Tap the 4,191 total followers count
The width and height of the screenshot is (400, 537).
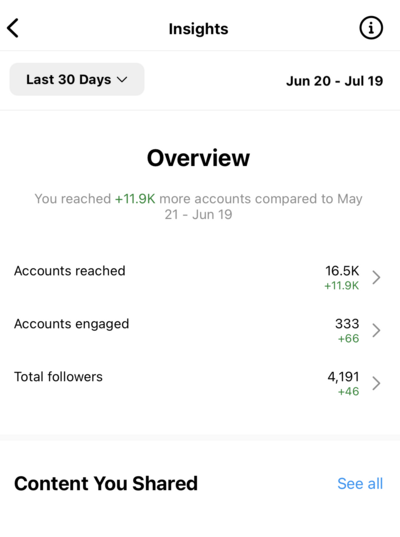[343, 377]
